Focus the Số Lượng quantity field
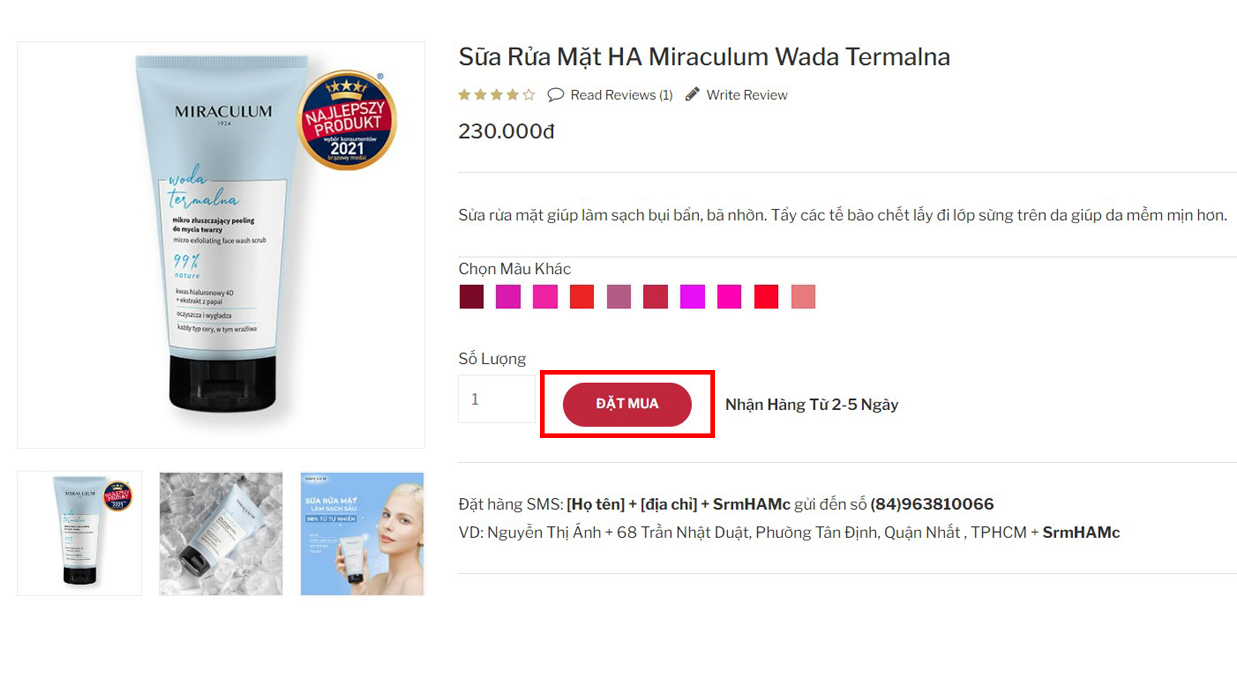 tap(497, 399)
